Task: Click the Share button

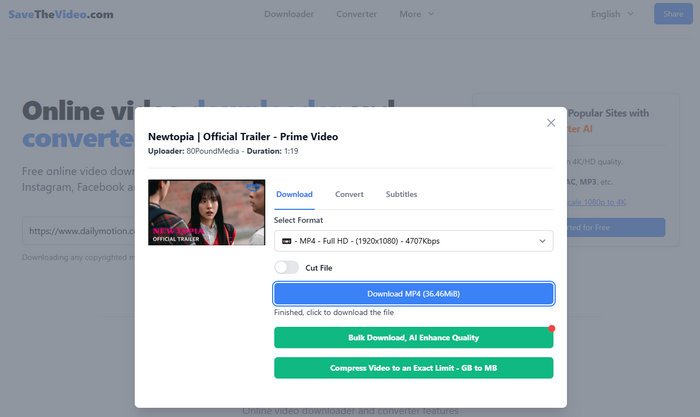Action: (x=673, y=14)
